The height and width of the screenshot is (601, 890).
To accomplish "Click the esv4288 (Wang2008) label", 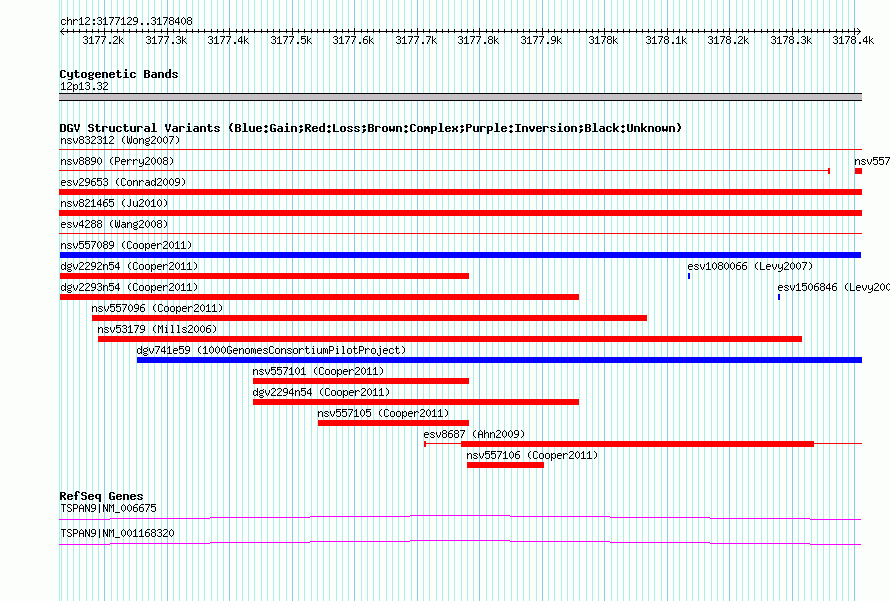I will point(114,224).
